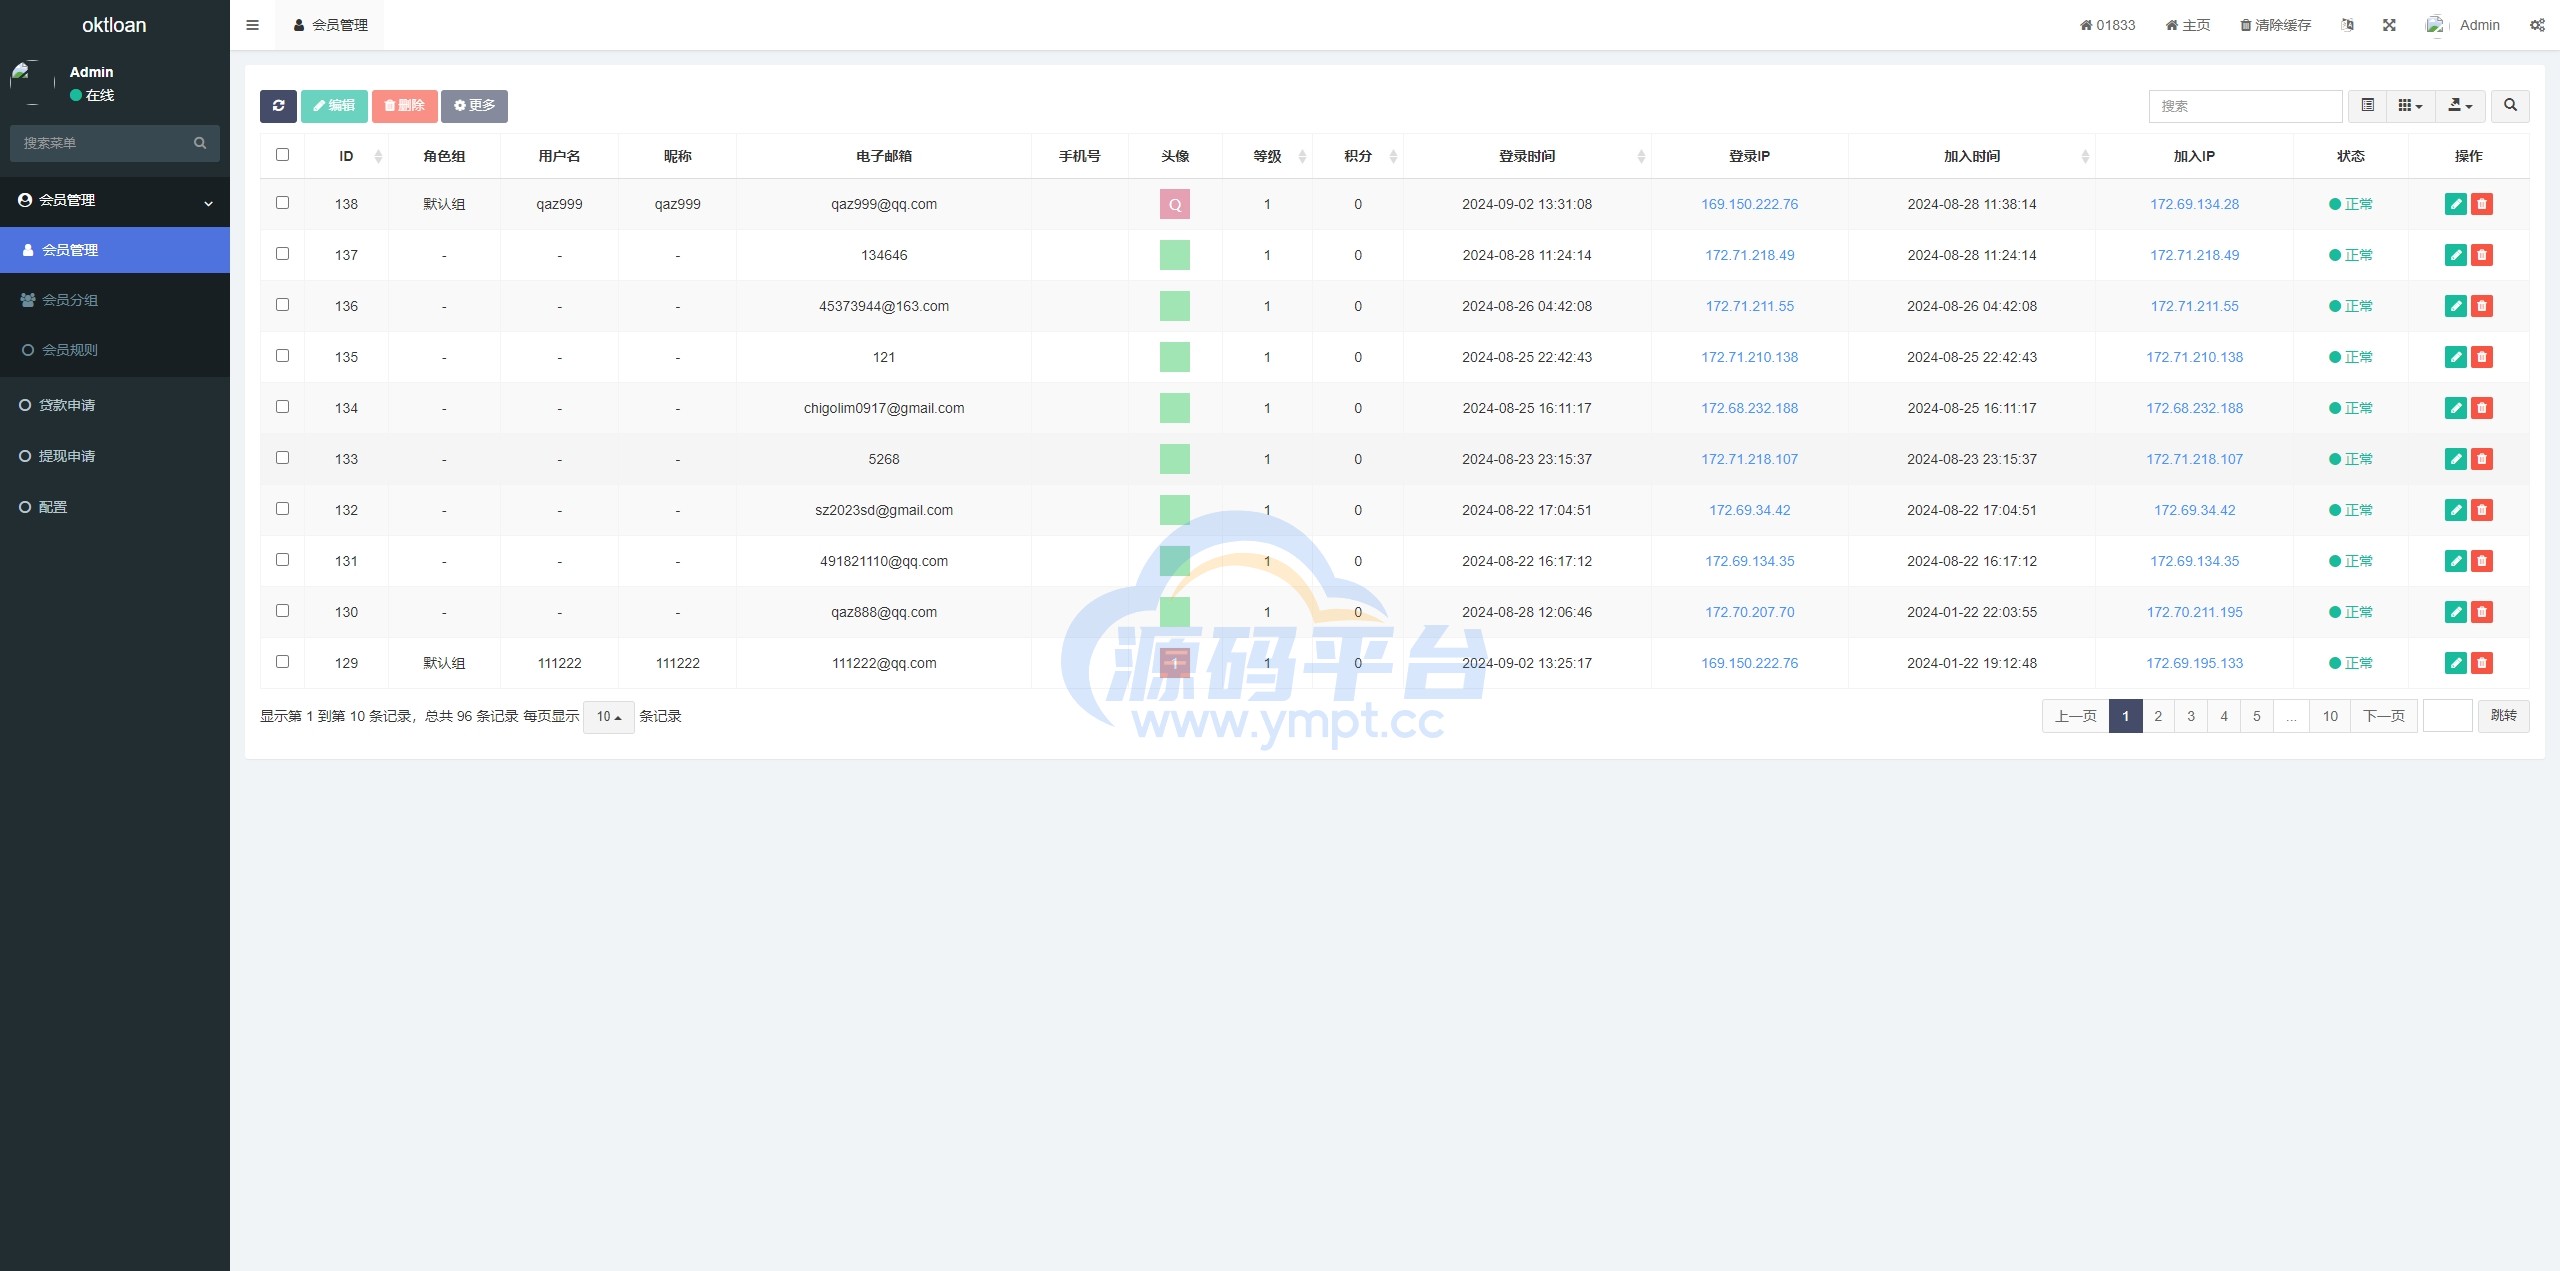Screen dimensions: 2560x1271
Task: Click join IP 172.69.195.133 for ID 129
Action: click(x=2194, y=663)
